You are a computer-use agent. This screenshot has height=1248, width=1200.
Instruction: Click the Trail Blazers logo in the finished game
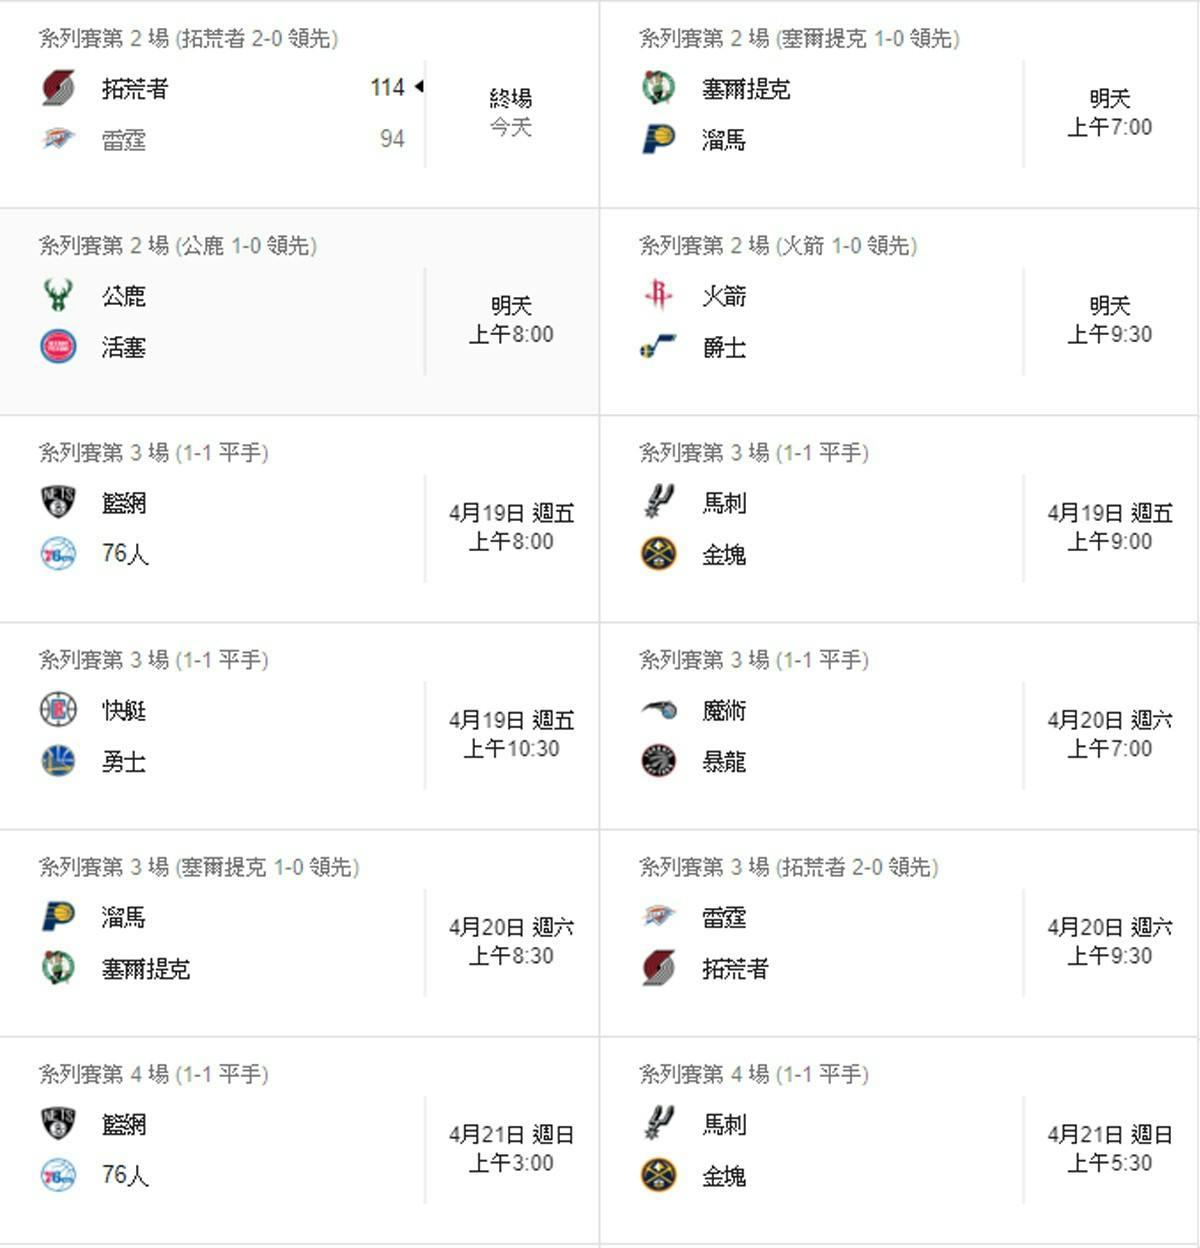coord(58,88)
